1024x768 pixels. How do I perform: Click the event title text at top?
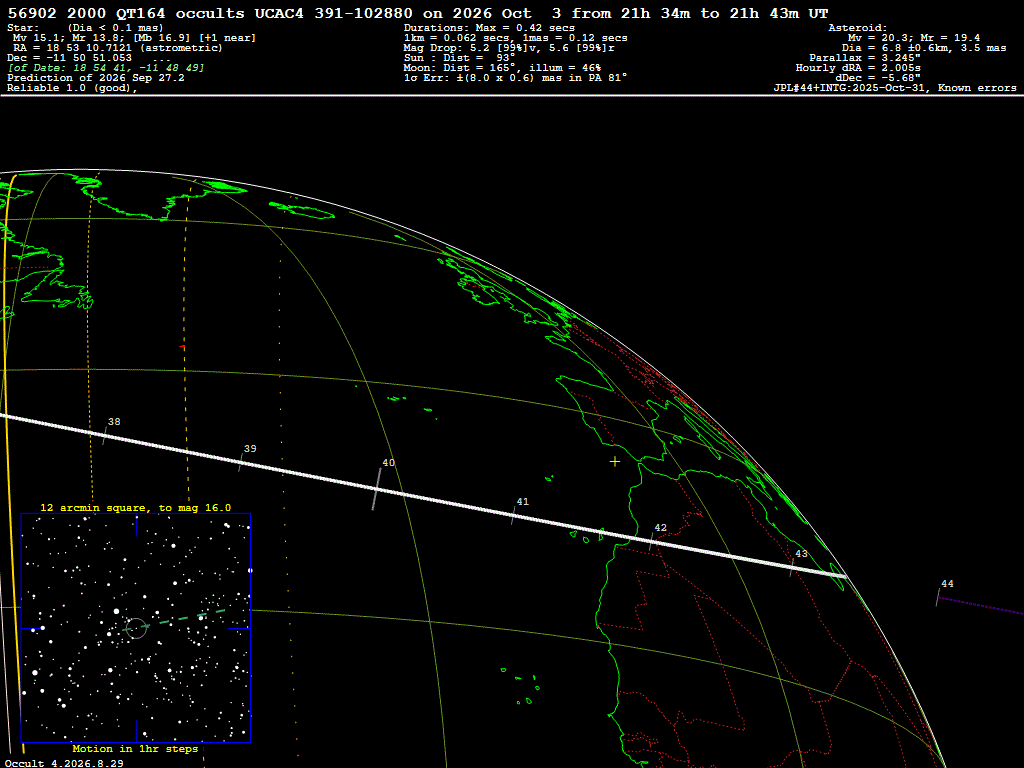point(418,13)
